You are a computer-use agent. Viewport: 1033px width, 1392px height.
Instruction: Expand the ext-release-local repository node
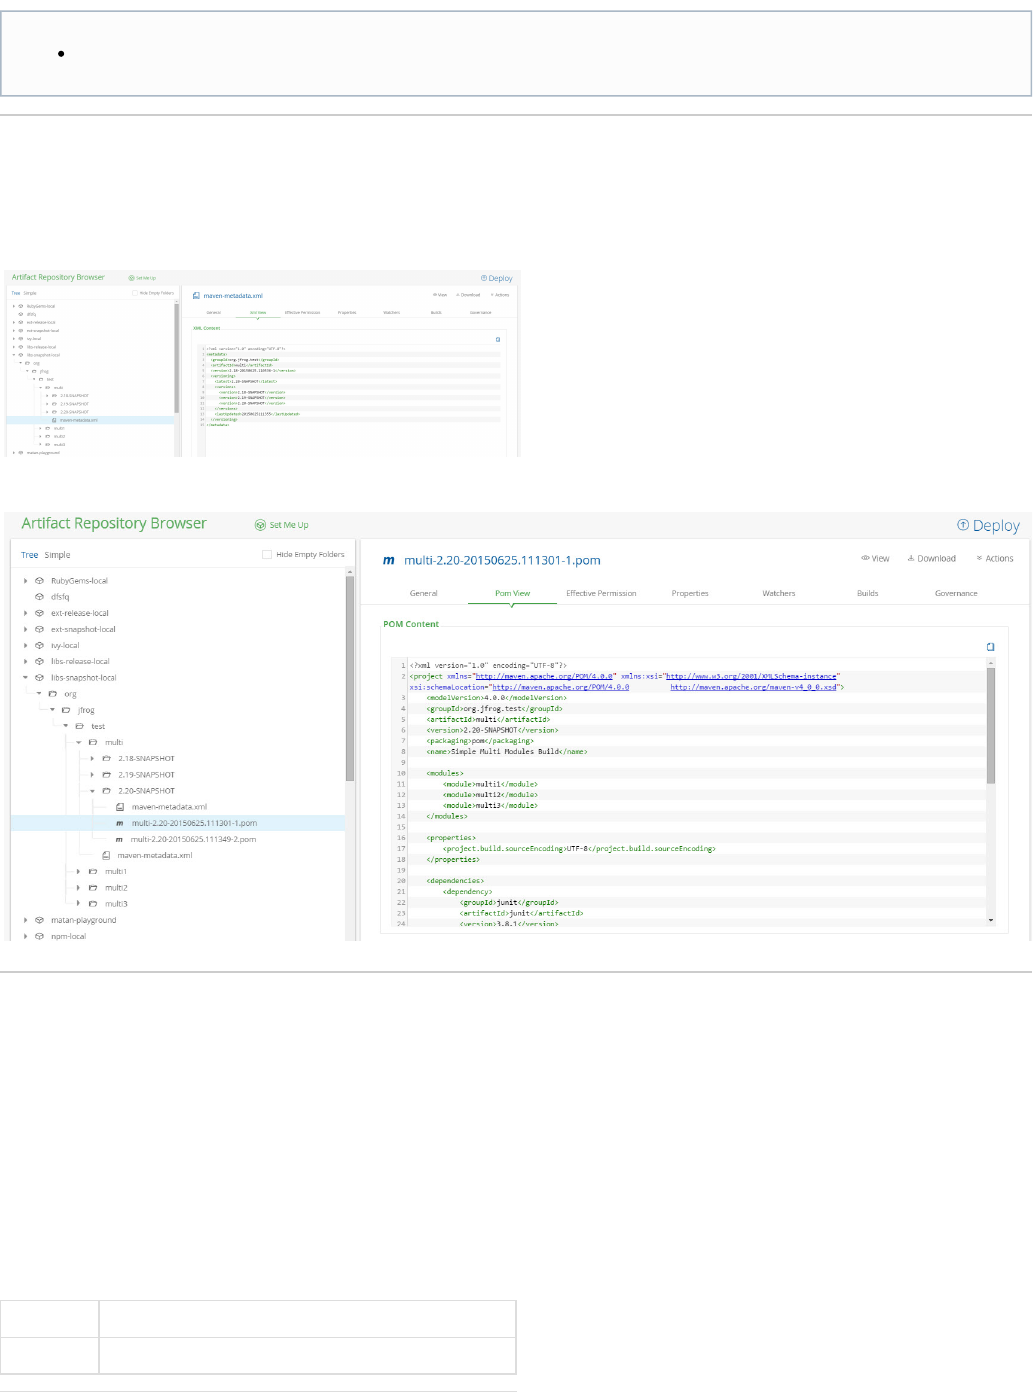pos(26,613)
